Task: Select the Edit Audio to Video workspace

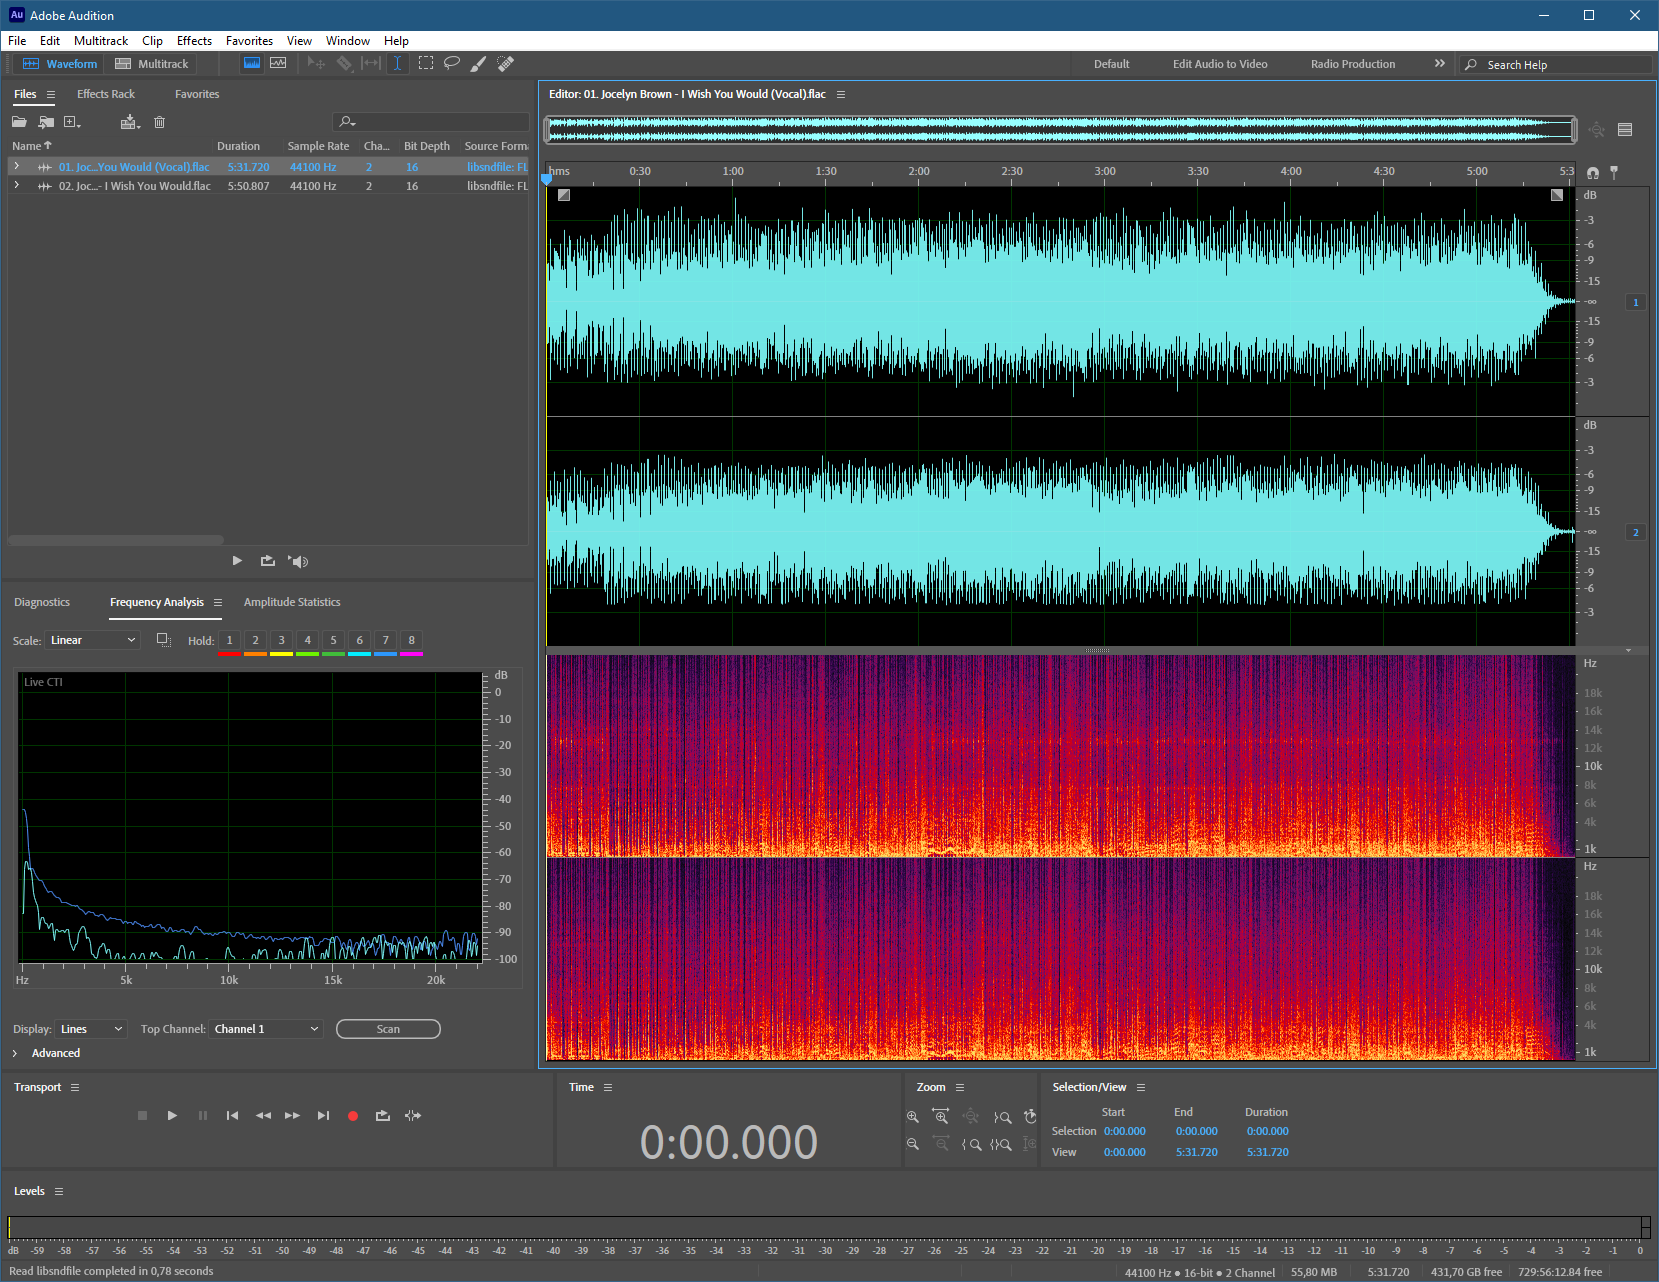Action: tap(1220, 64)
